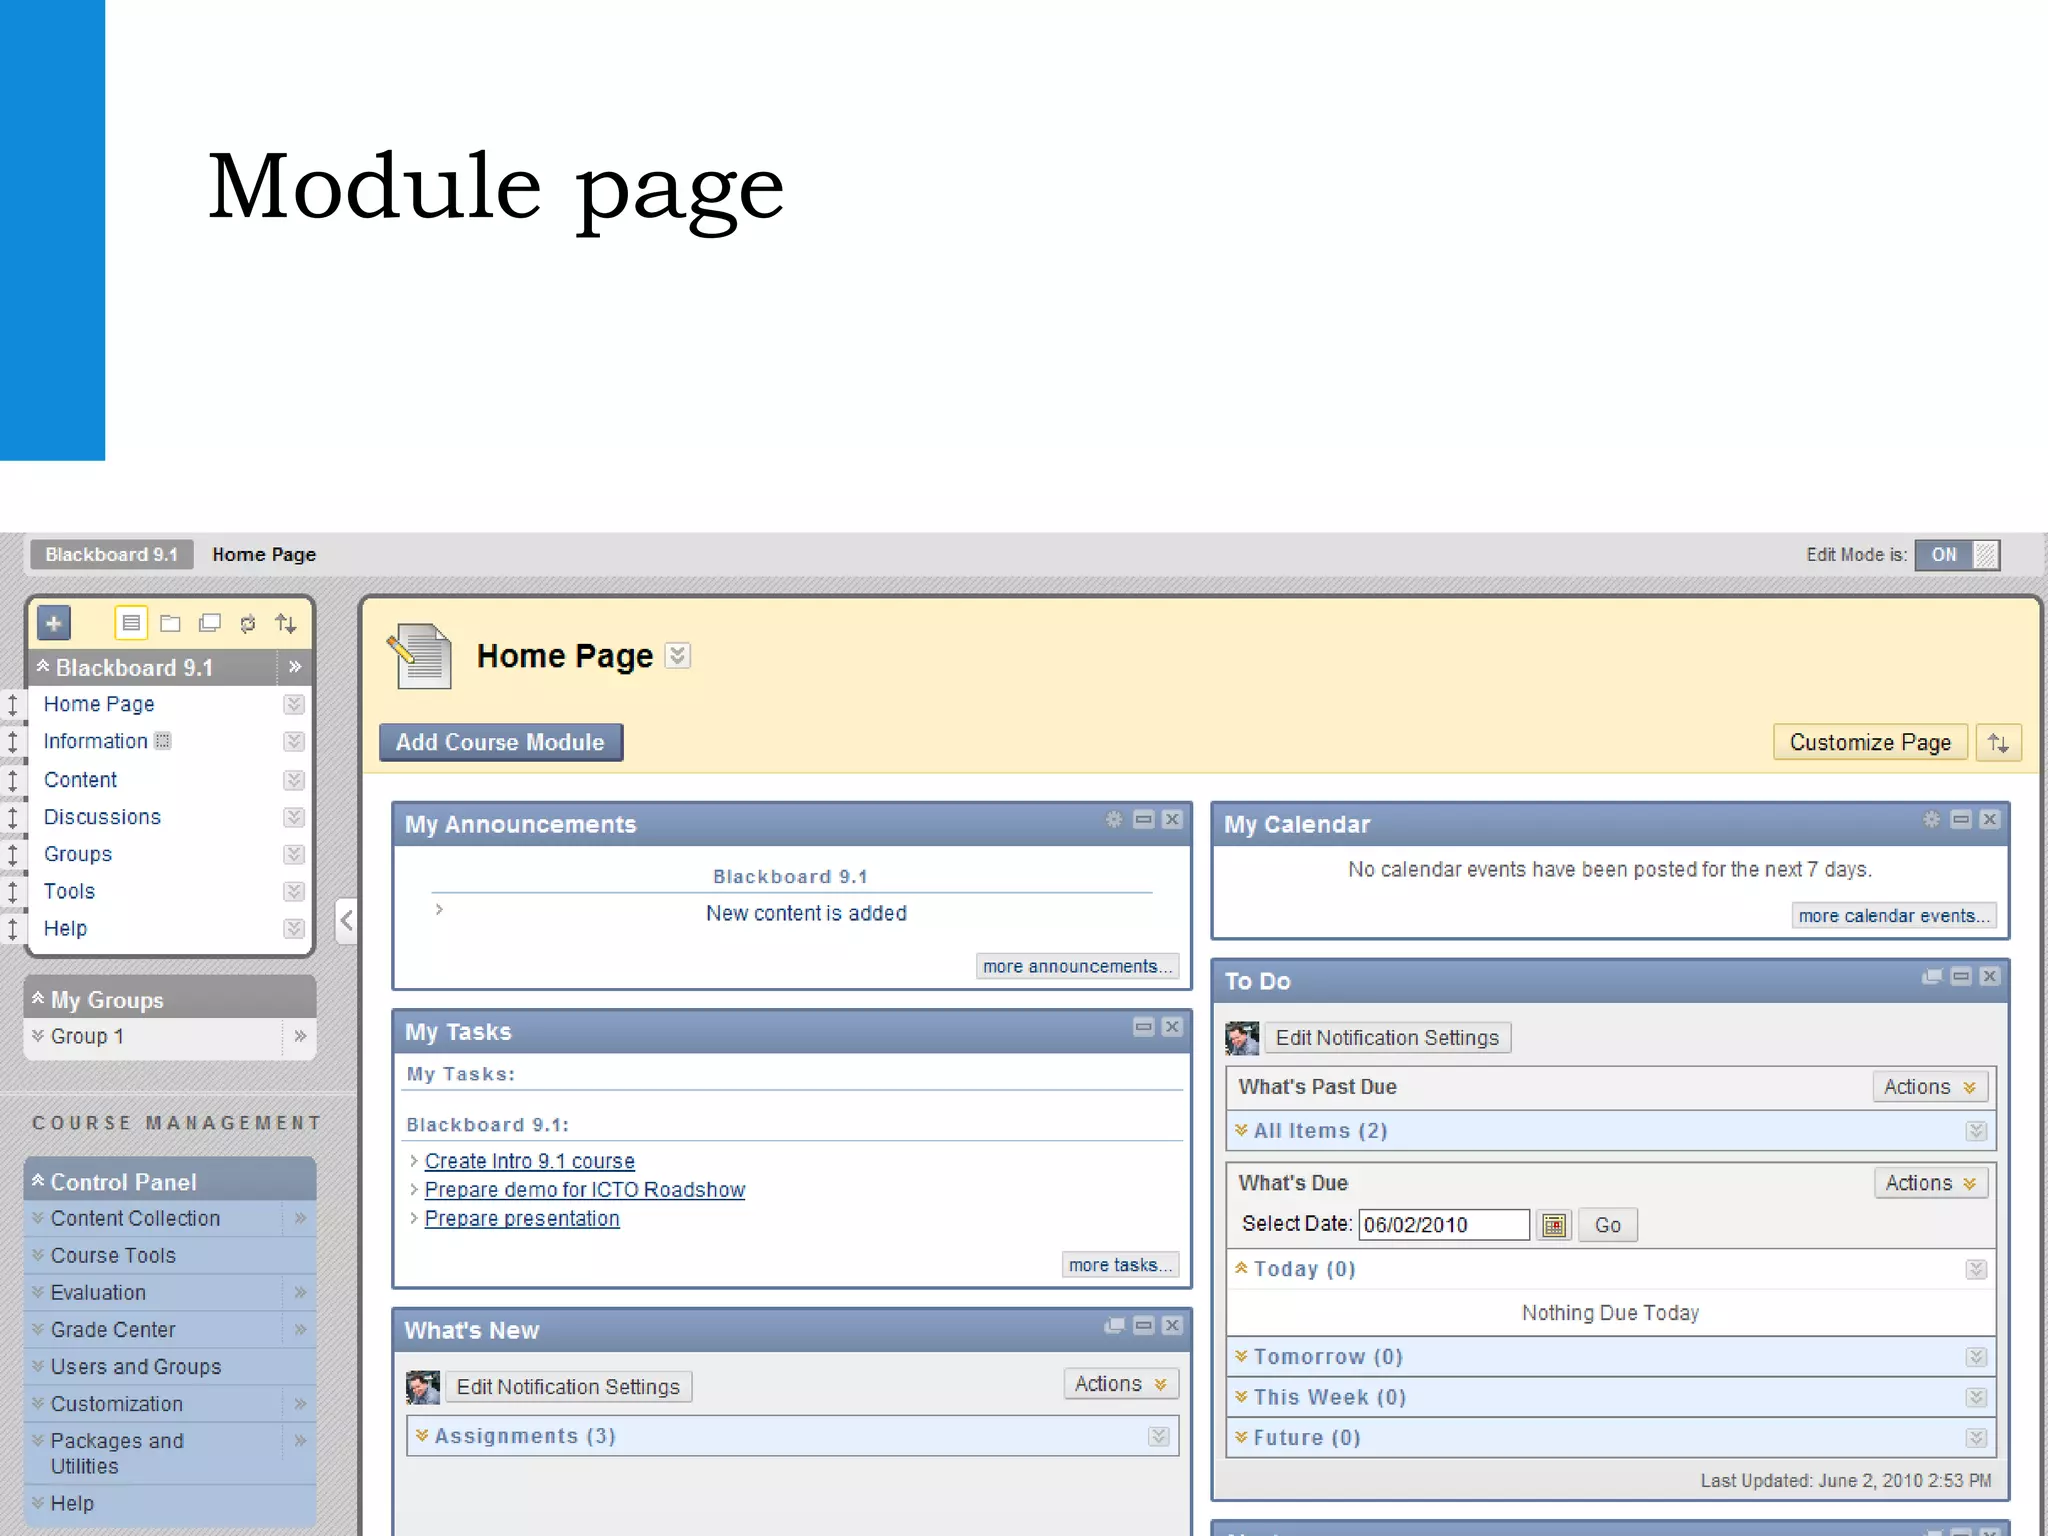Screen dimensions: 2048x1536
Task: Open Course Tools in Control Panel
Action: (113, 1255)
